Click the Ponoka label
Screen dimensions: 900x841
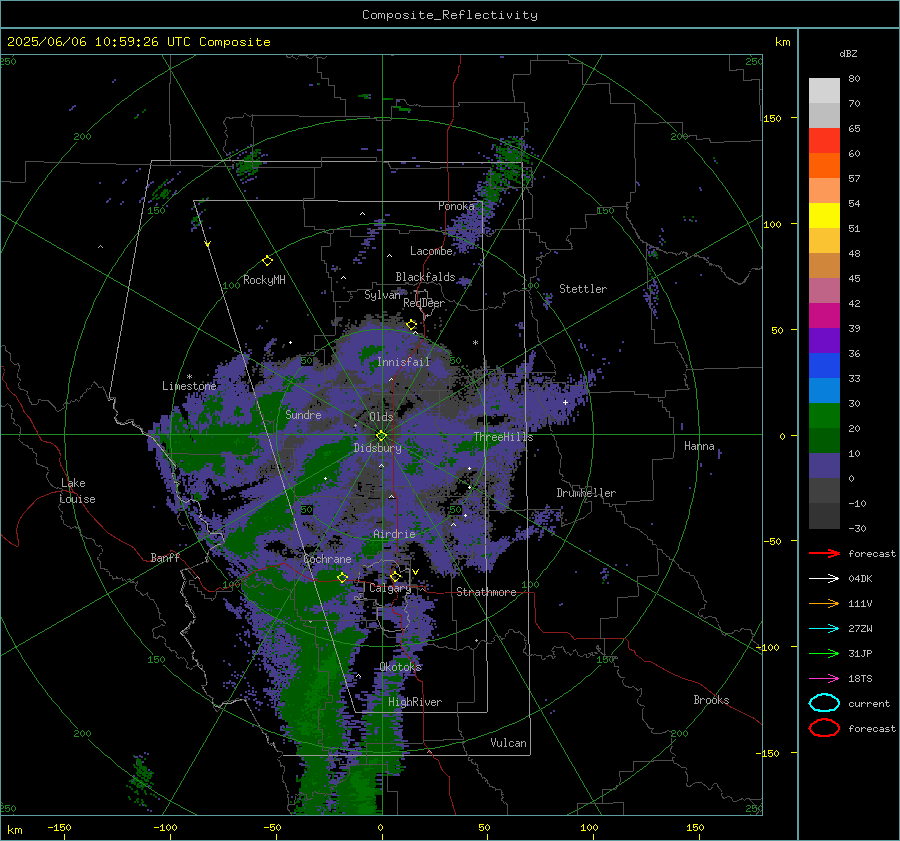456,206
